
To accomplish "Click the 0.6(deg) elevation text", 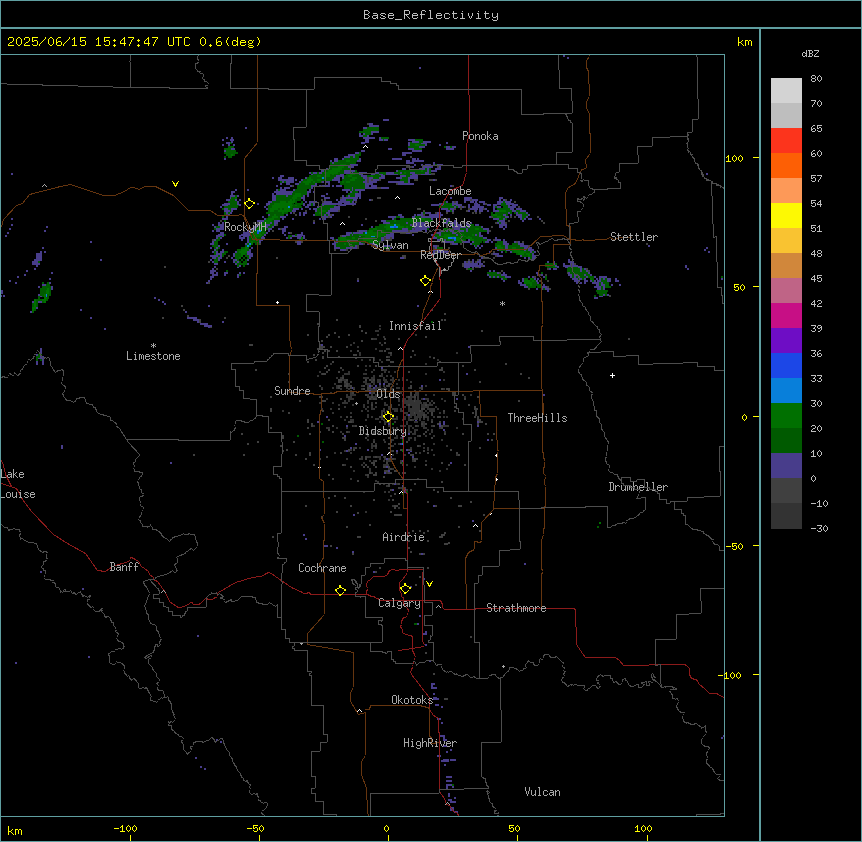I will pyautogui.click(x=230, y=42).
